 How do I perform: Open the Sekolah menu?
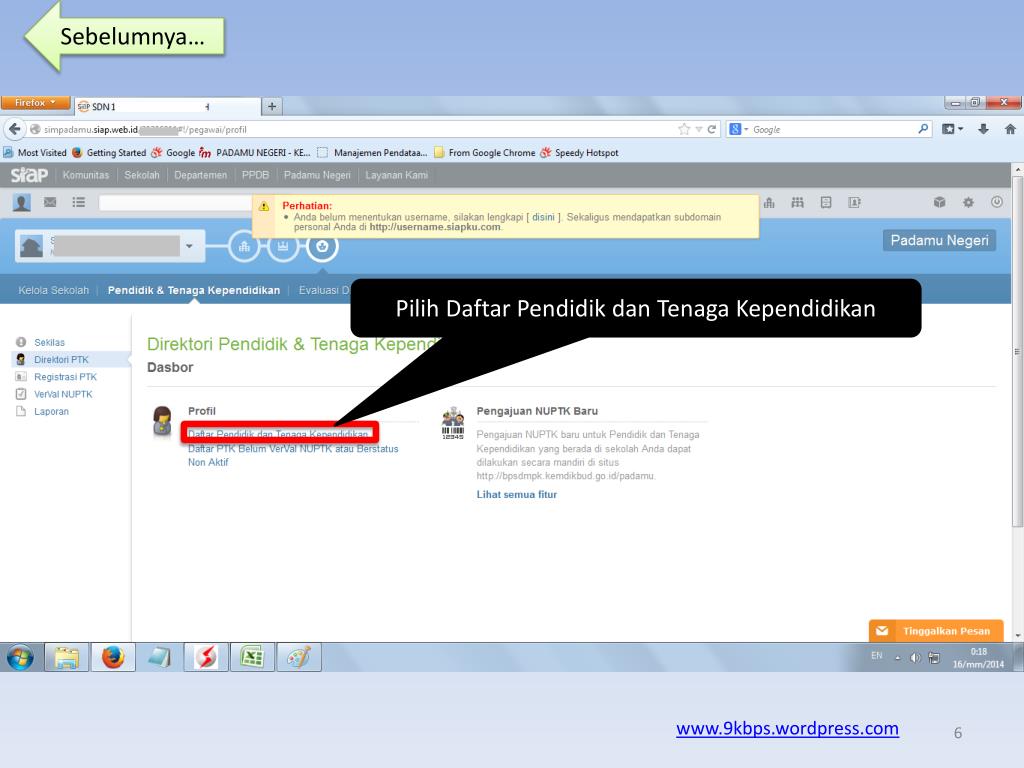pos(142,175)
